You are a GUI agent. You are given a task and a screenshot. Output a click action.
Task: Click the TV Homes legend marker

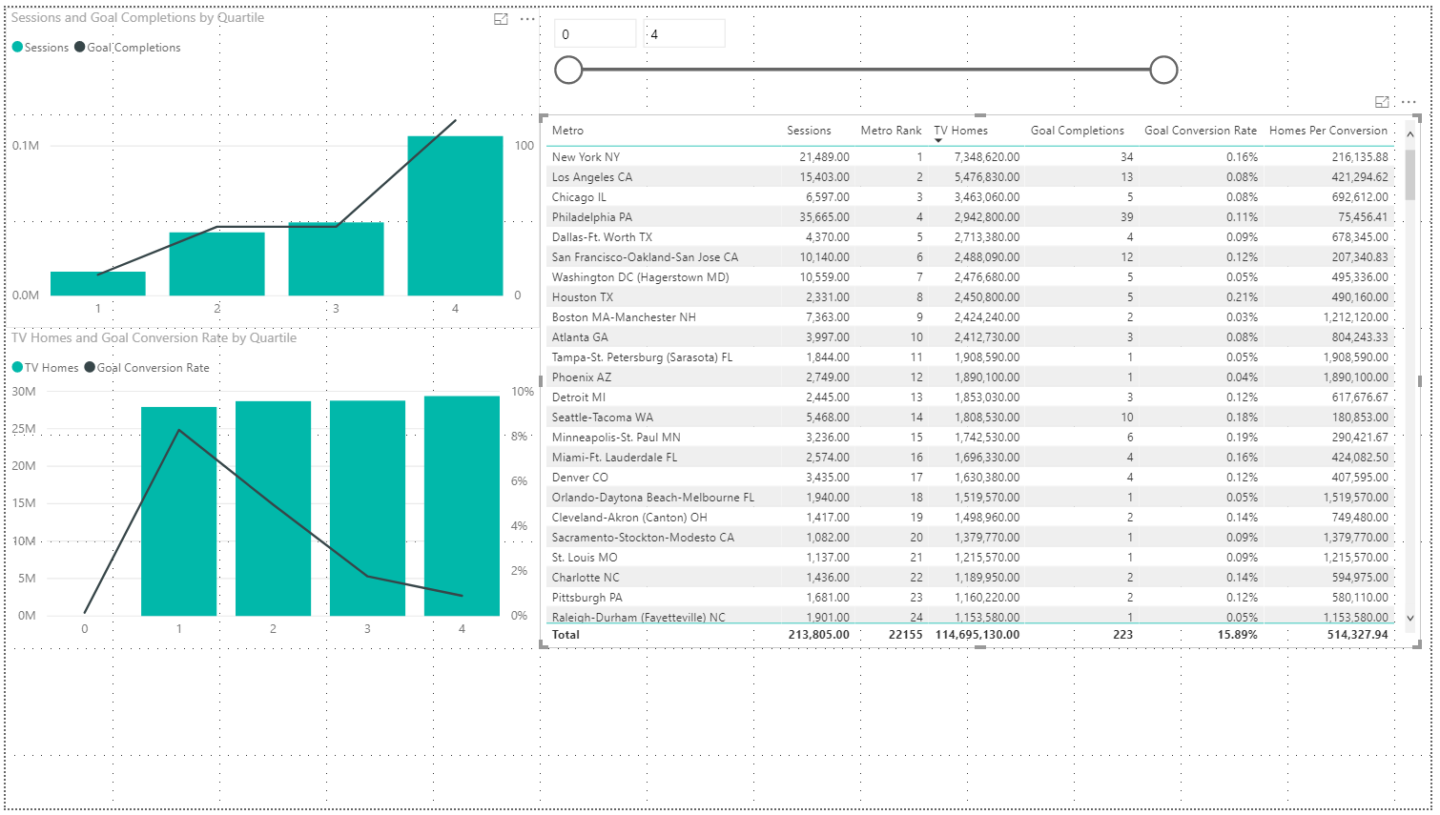click(x=17, y=368)
